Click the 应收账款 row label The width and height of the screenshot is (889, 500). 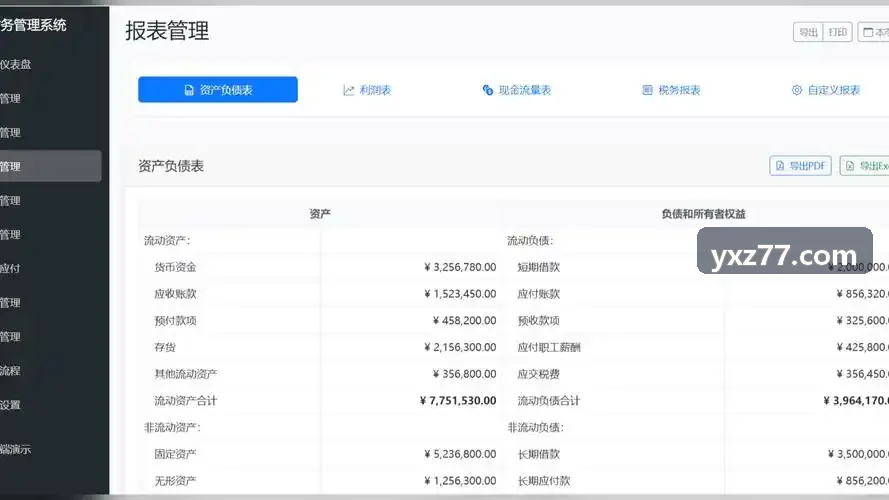pyautogui.click(x=175, y=294)
